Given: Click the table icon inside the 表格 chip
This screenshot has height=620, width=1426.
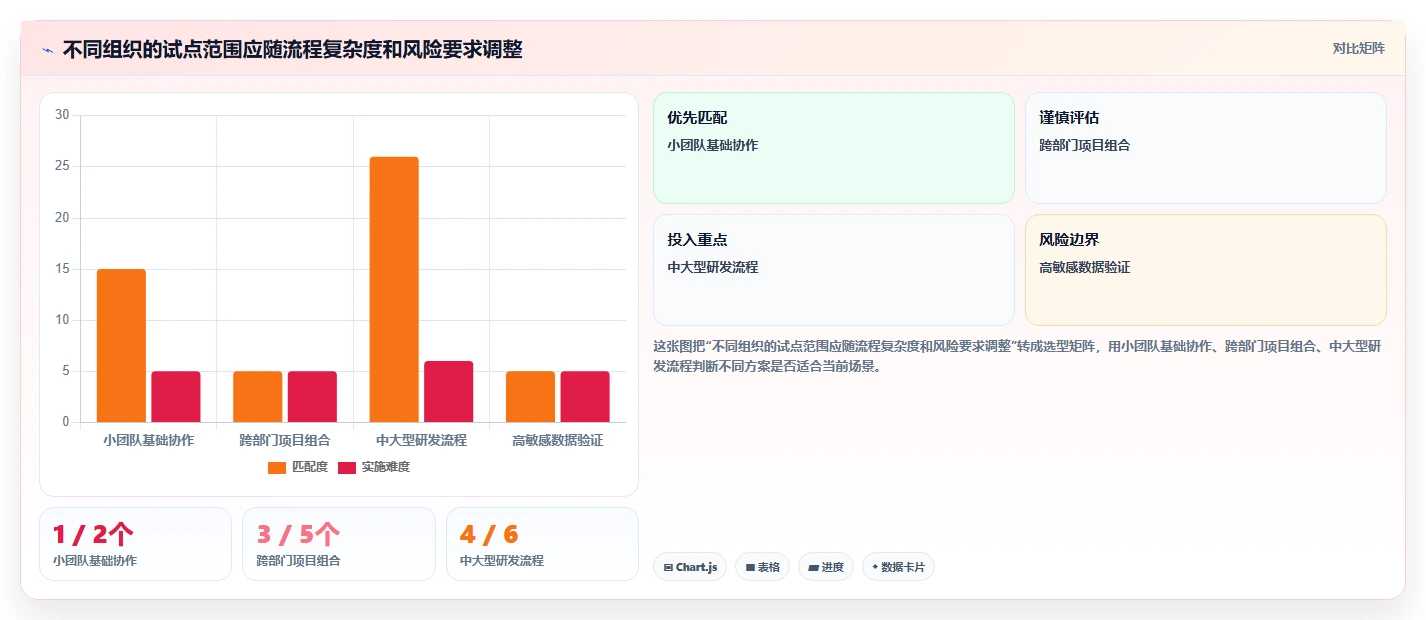Looking at the screenshot, I should click(750, 567).
